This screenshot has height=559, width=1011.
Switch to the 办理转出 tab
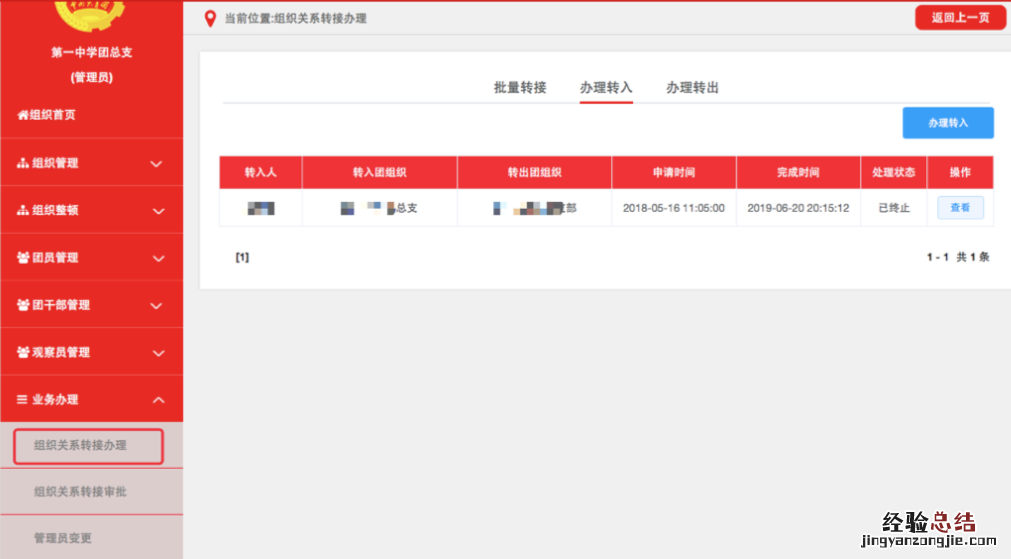point(692,88)
